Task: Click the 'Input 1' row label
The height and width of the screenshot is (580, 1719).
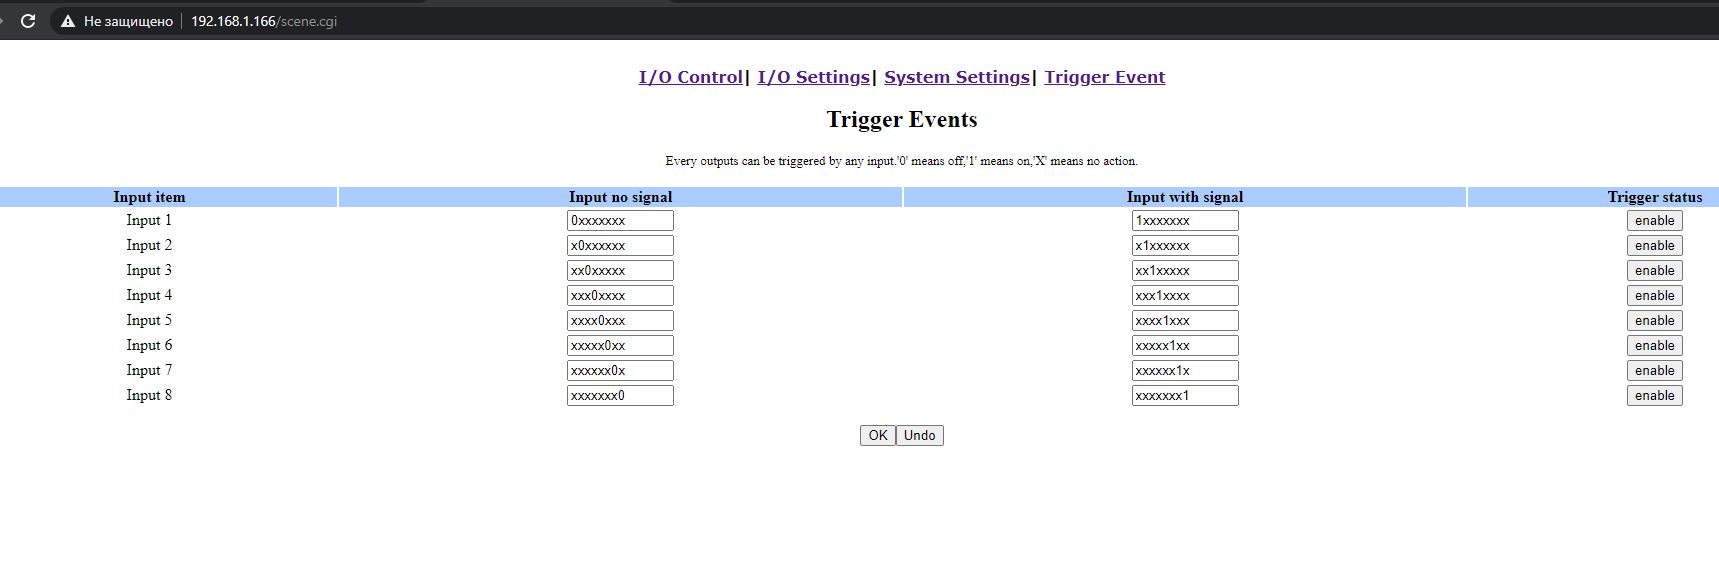Action: pyautogui.click(x=149, y=220)
